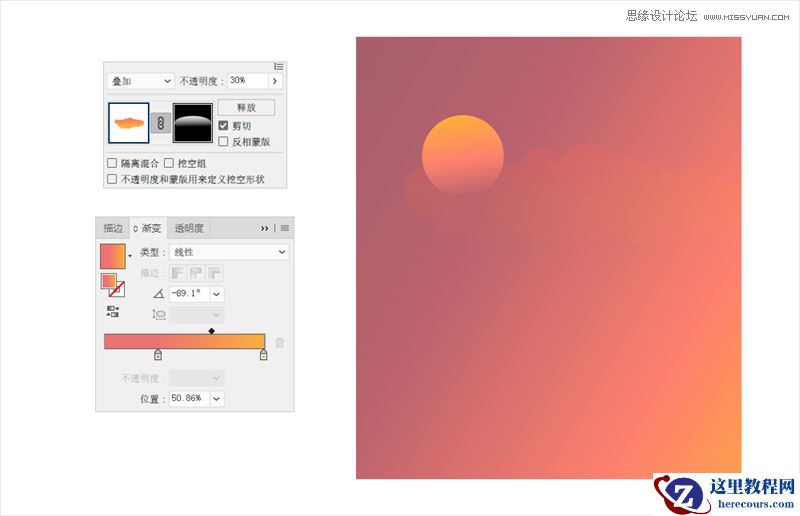Viewport: 800px width, 516px height.
Task: Enable the 反相蒙版 invert mask checkbox
Action: pos(223,141)
